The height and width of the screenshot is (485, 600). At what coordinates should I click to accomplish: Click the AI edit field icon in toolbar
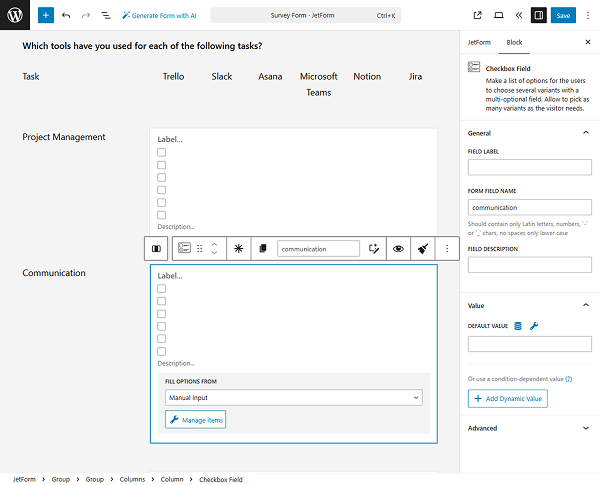(x=373, y=249)
